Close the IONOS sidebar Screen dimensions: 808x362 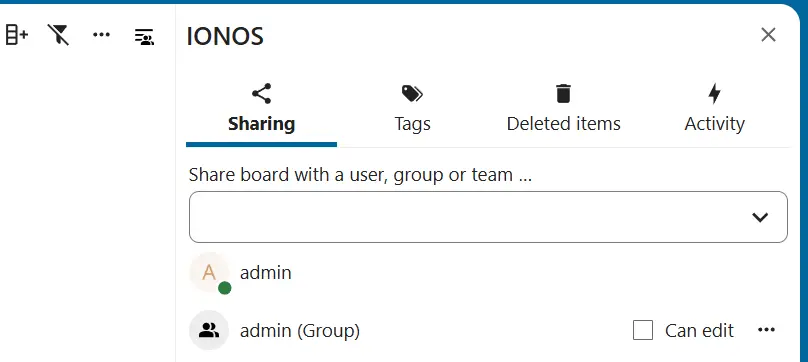(768, 35)
